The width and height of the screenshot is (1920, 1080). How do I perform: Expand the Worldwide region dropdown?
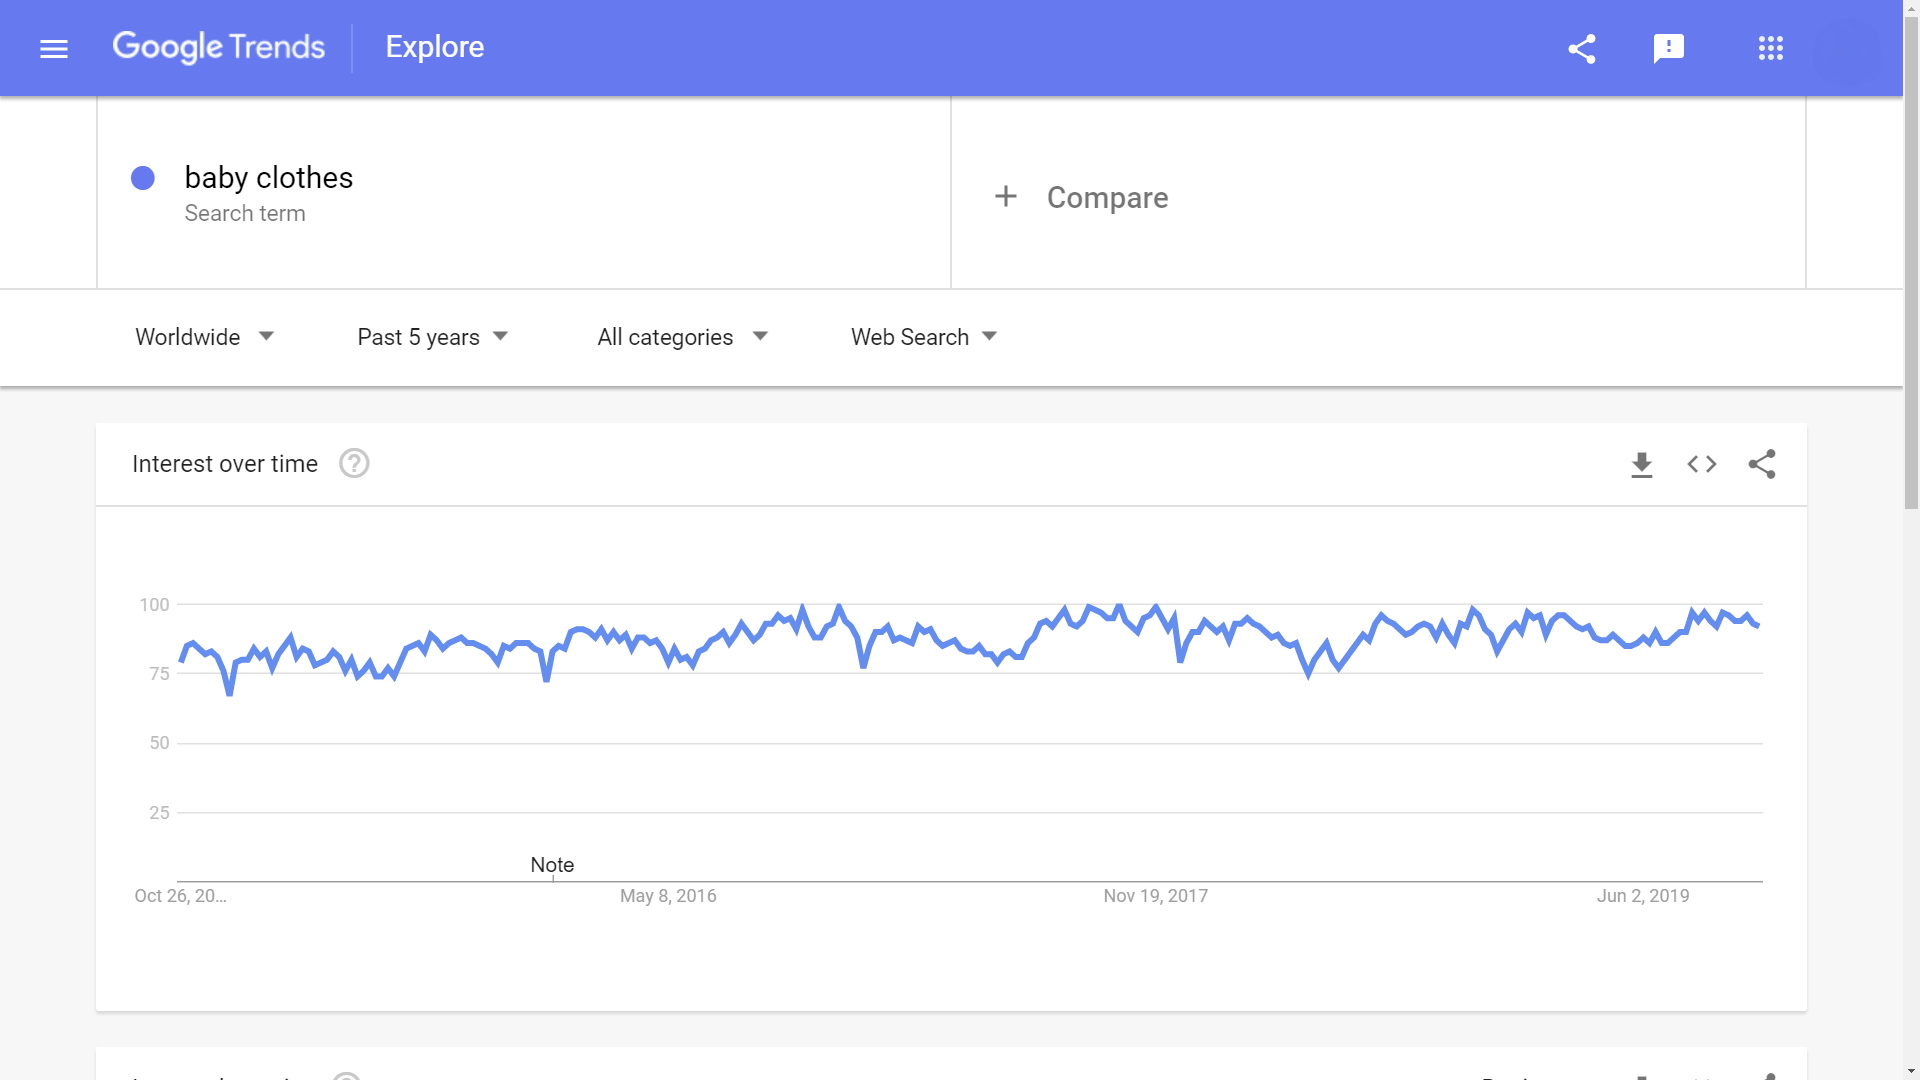pos(204,337)
